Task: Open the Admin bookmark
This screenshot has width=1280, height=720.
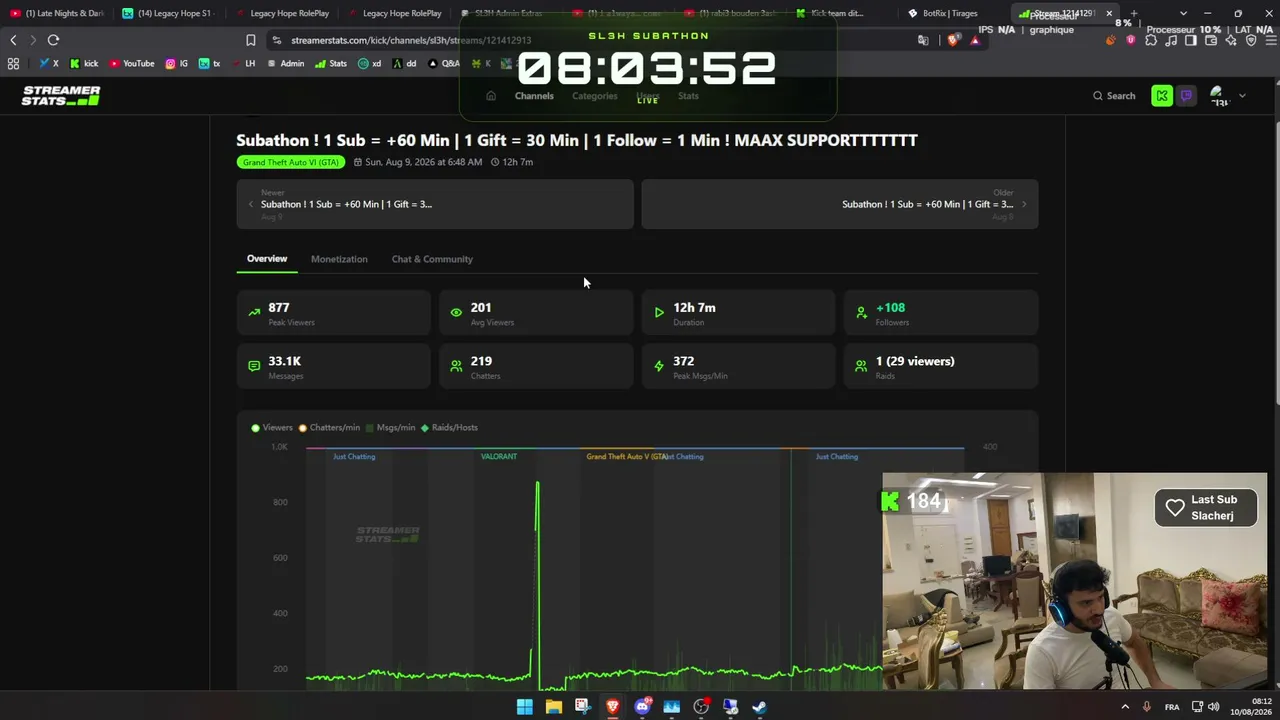Action: click(x=285, y=63)
